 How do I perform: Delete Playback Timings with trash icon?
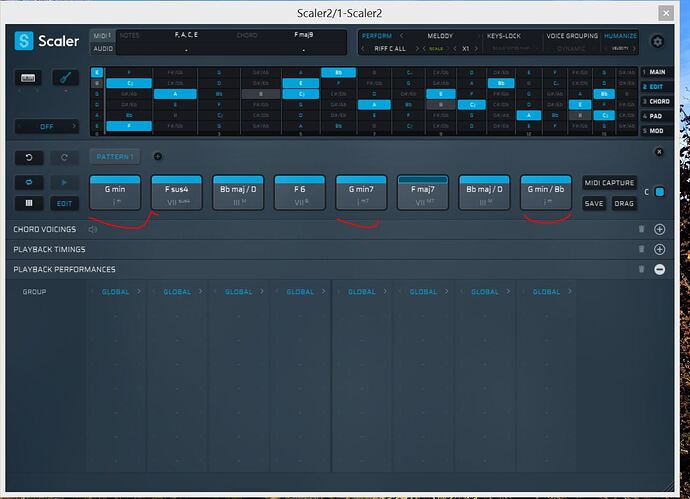[x=641, y=249]
